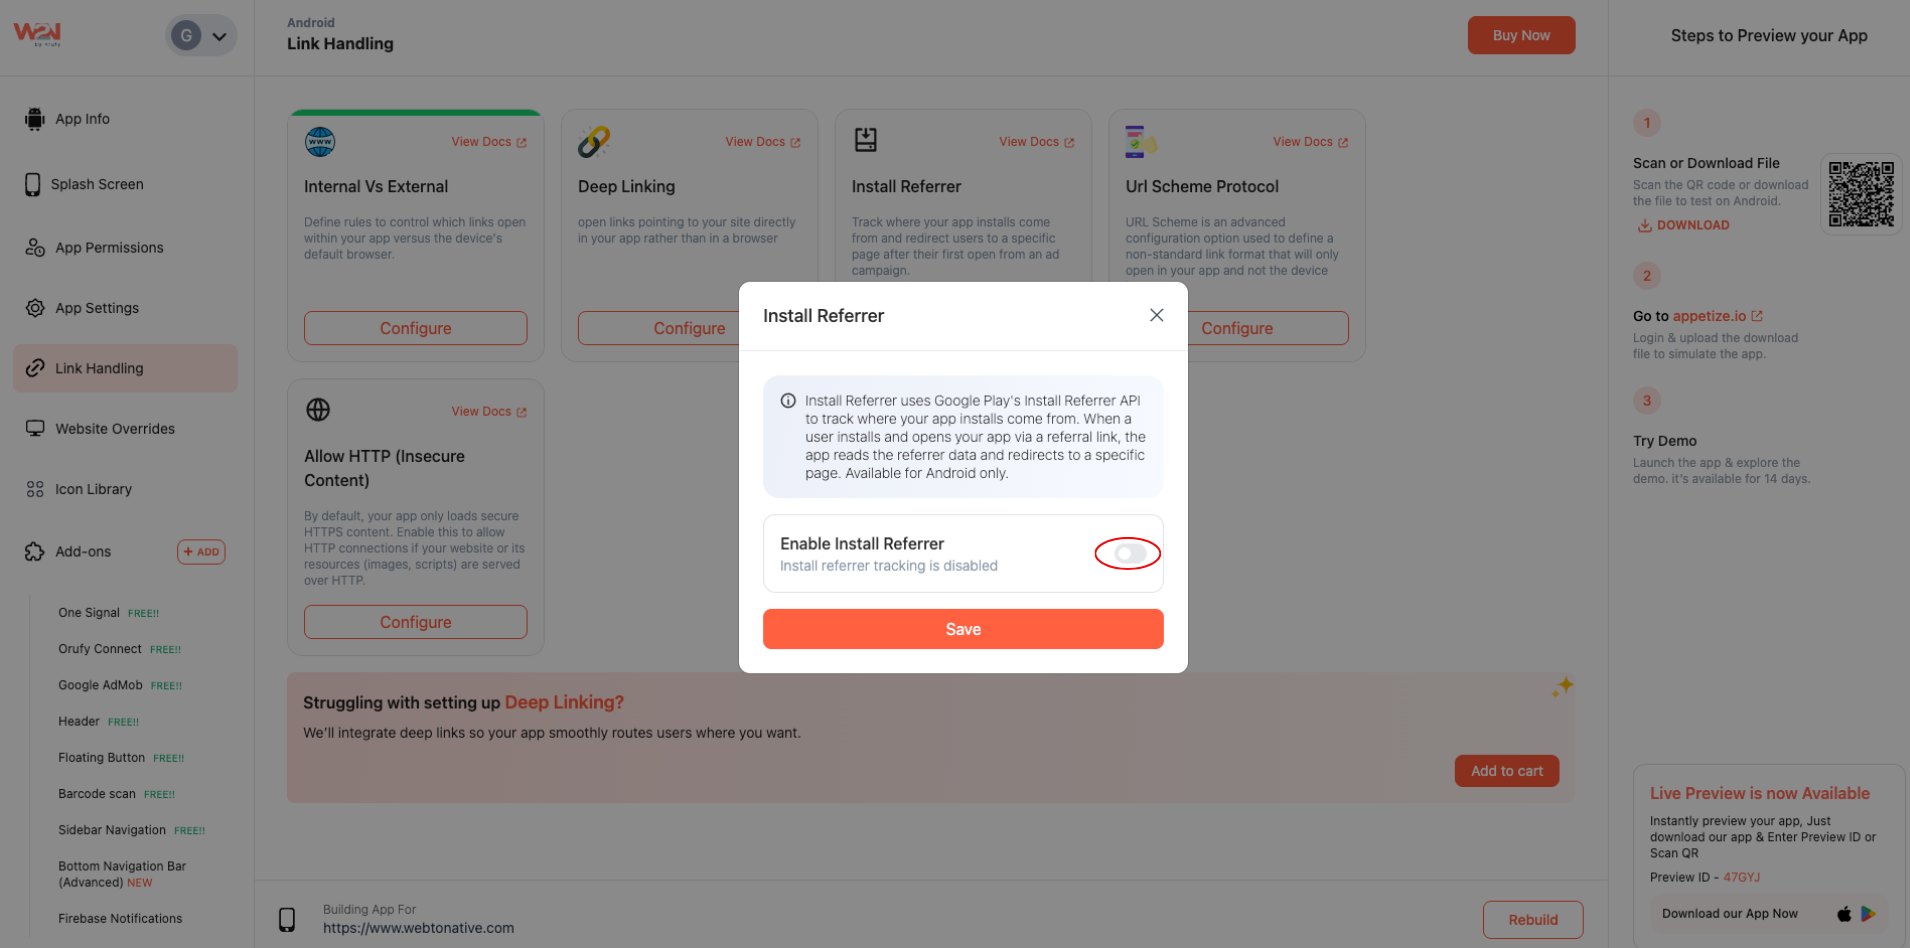
Task: Scan the QR code thumbnail
Action: pos(1861,193)
